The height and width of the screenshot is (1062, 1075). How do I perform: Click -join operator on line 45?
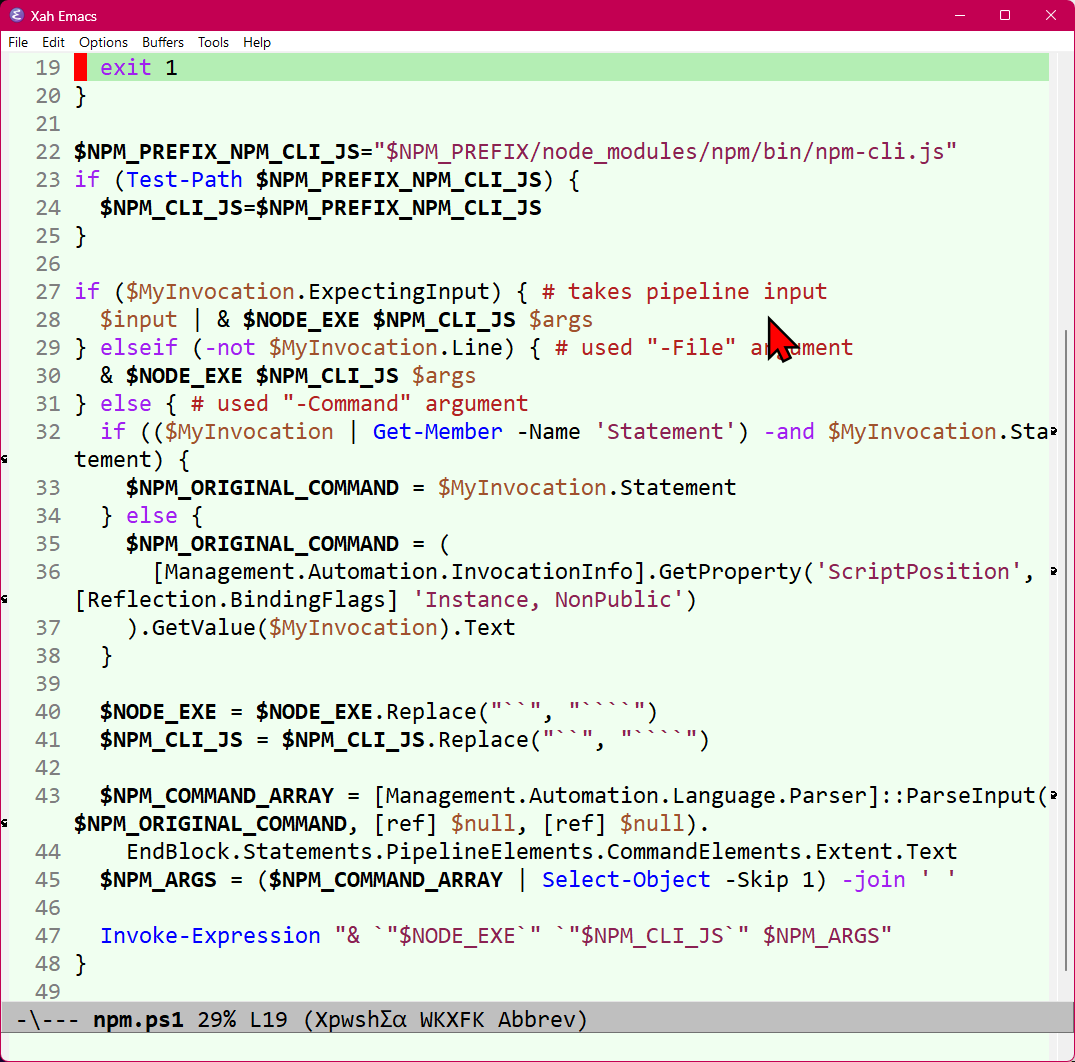pyautogui.click(x=873, y=880)
